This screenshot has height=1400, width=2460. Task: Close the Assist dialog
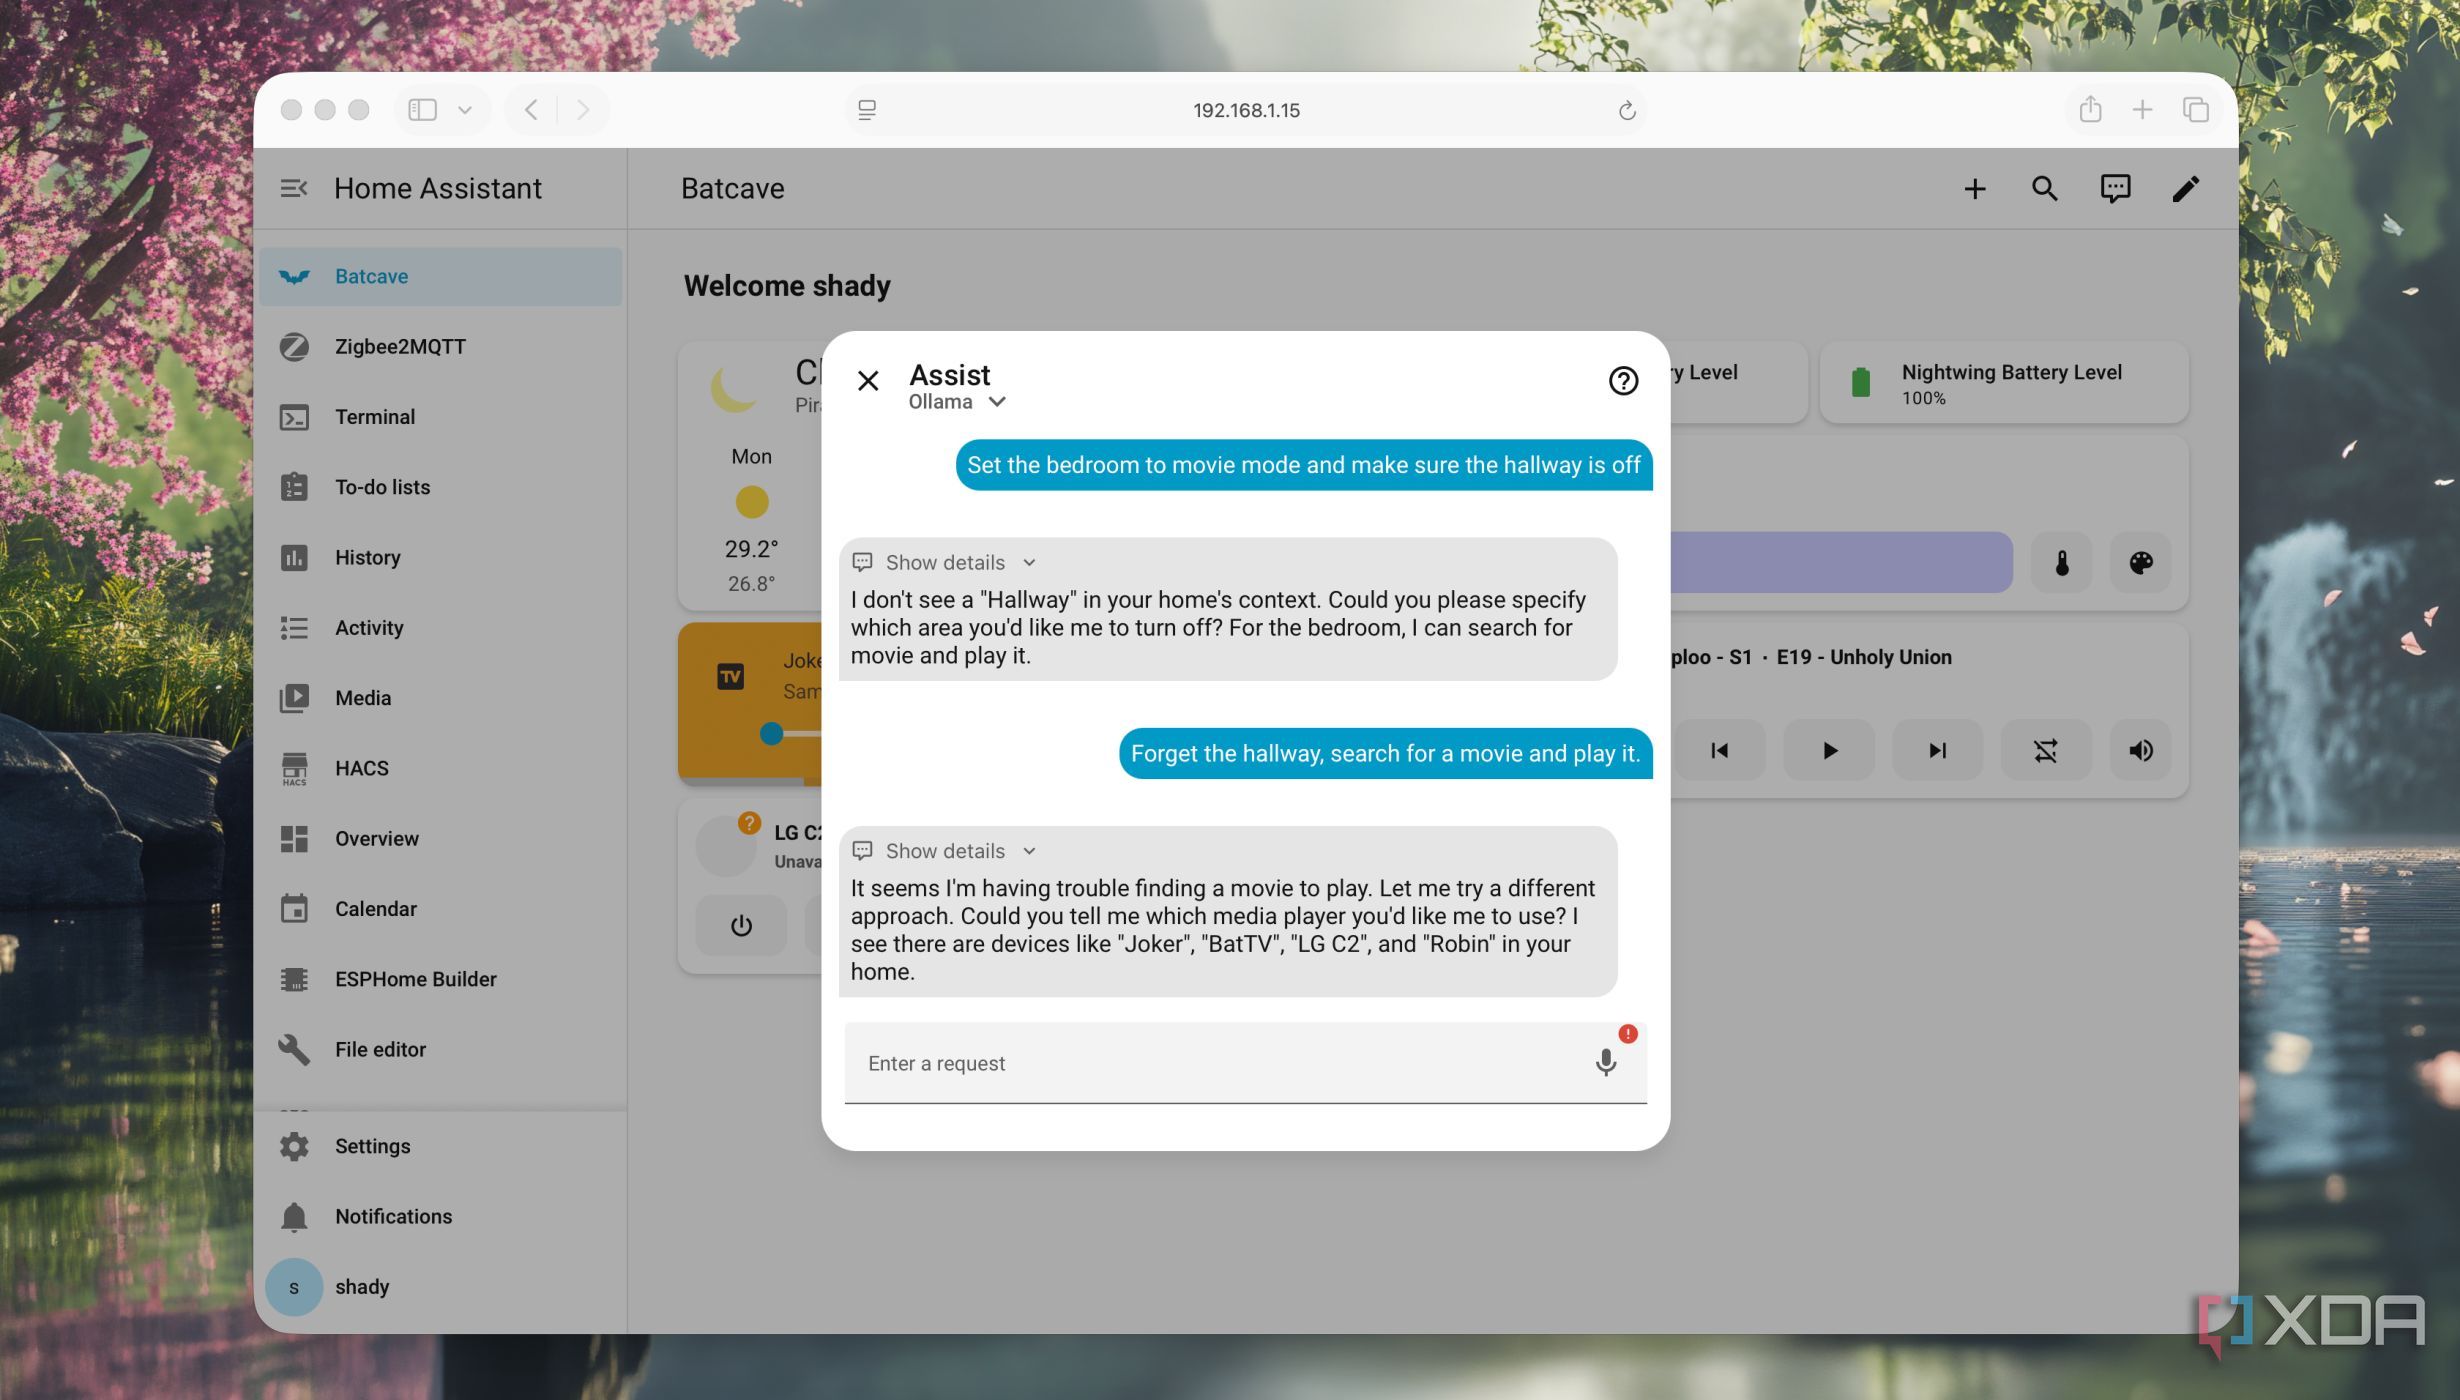(867, 380)
